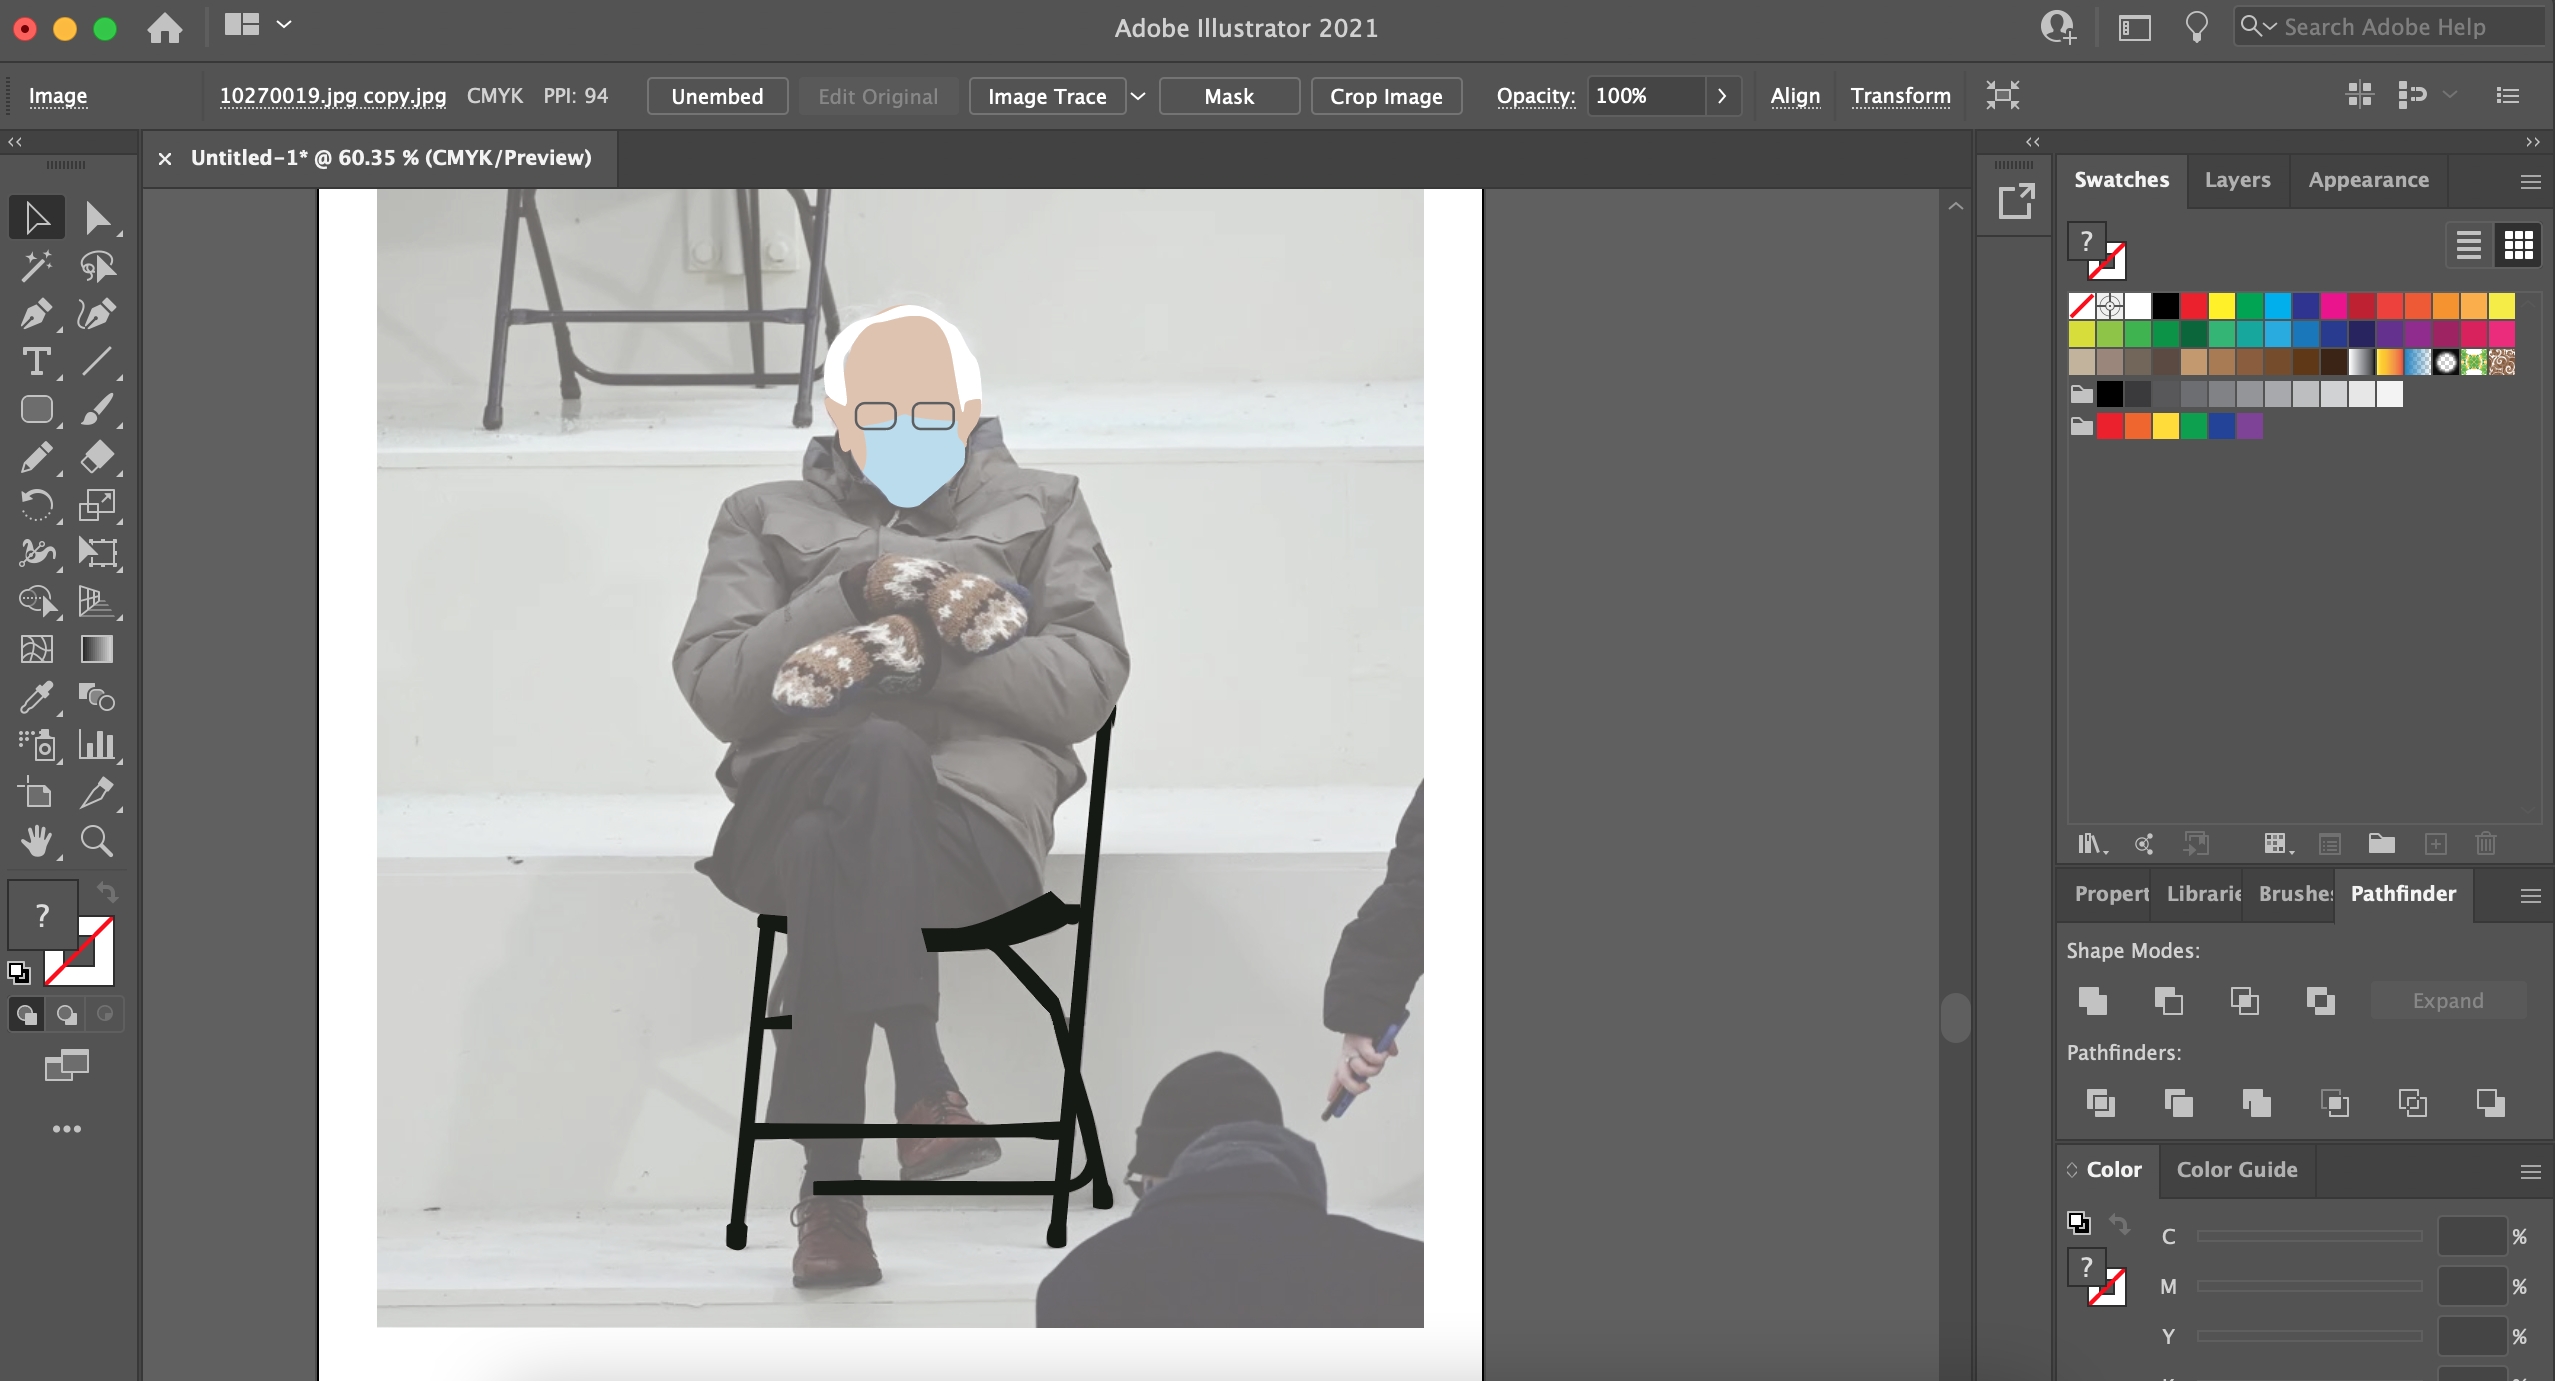Swap fill and stroke in toolbar
Screen dimensions: 2555x1381
107,891
